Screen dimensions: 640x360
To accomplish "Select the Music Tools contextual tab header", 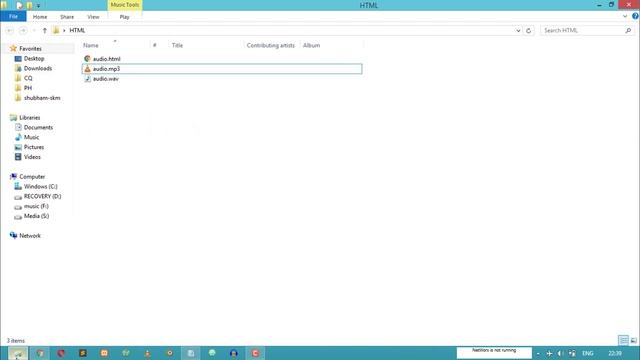I will pos(125,5).
